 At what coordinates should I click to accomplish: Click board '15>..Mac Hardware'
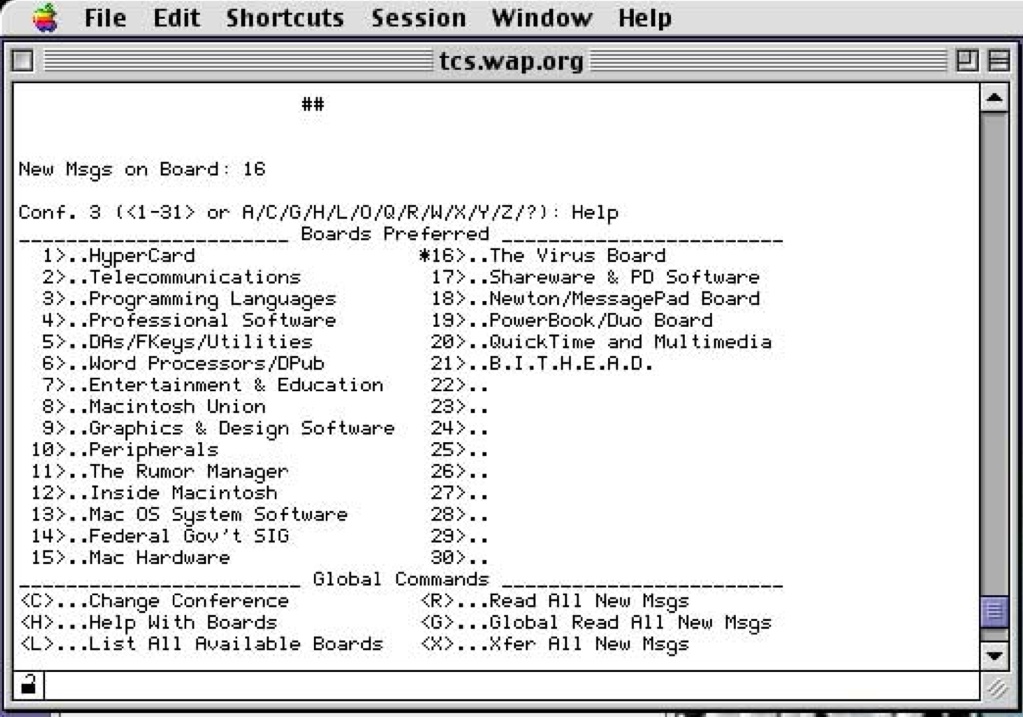[130, 557]
